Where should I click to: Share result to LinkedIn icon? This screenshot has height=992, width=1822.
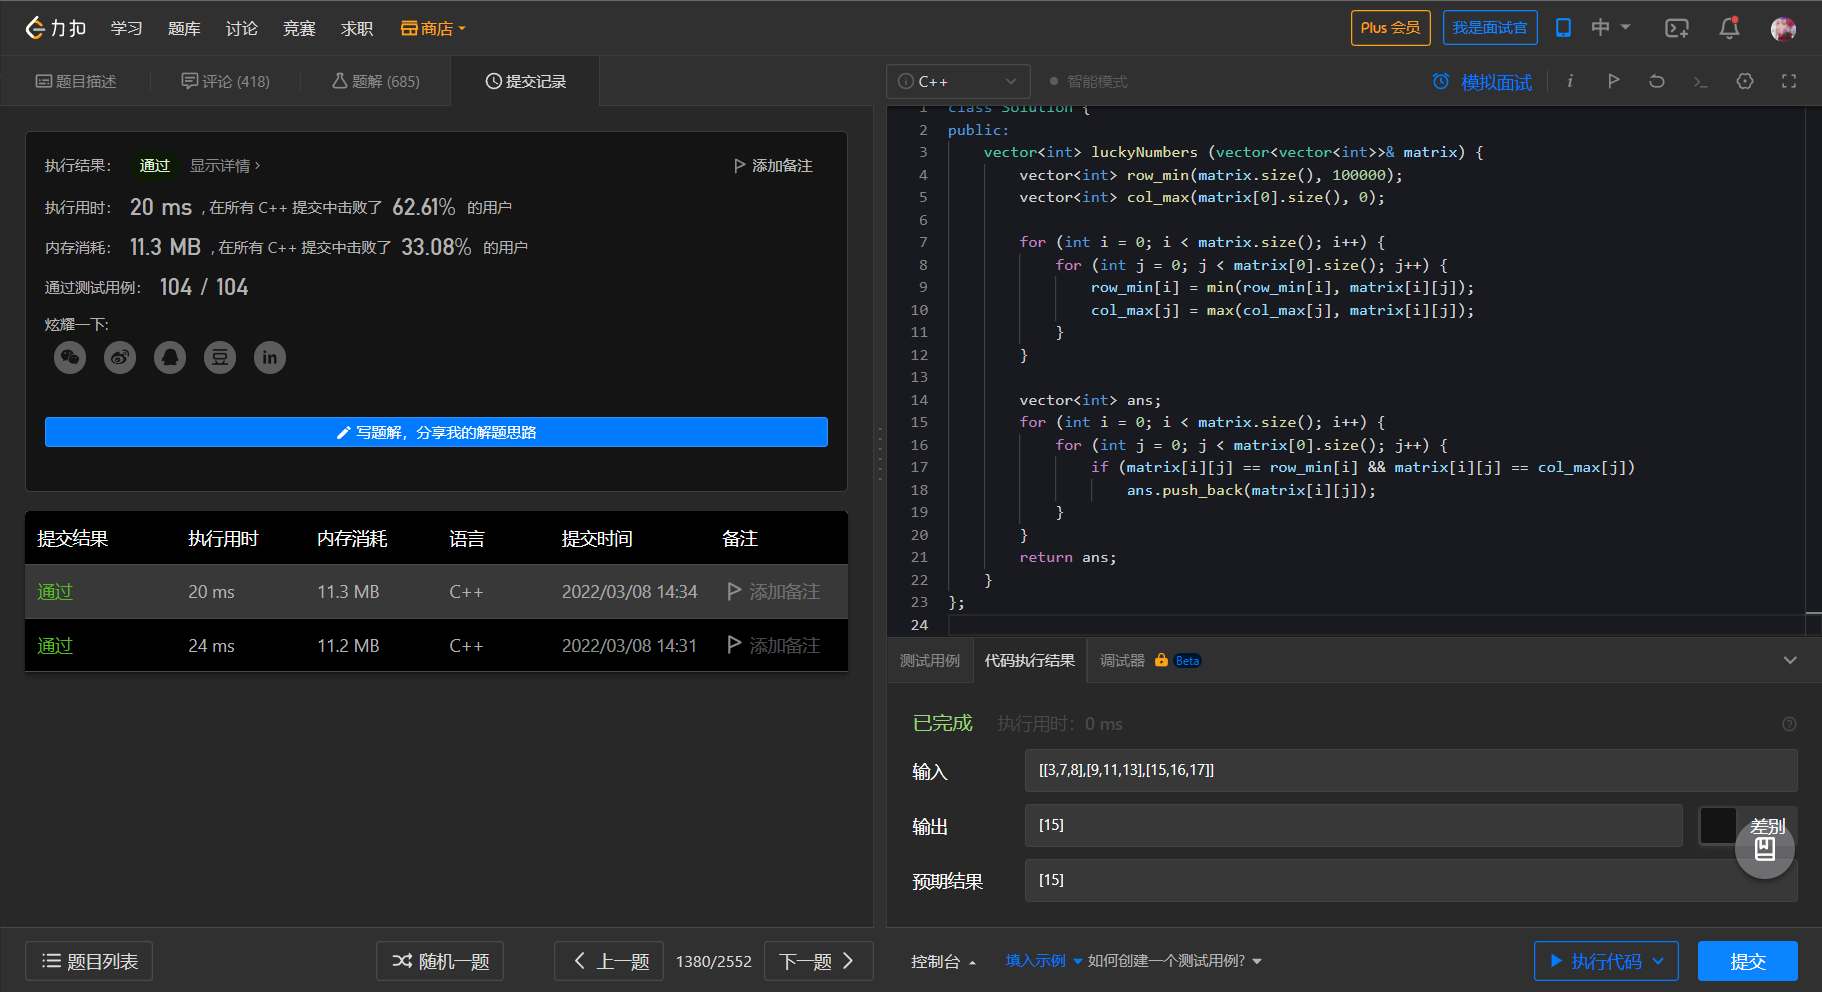[x=270, y=357]
